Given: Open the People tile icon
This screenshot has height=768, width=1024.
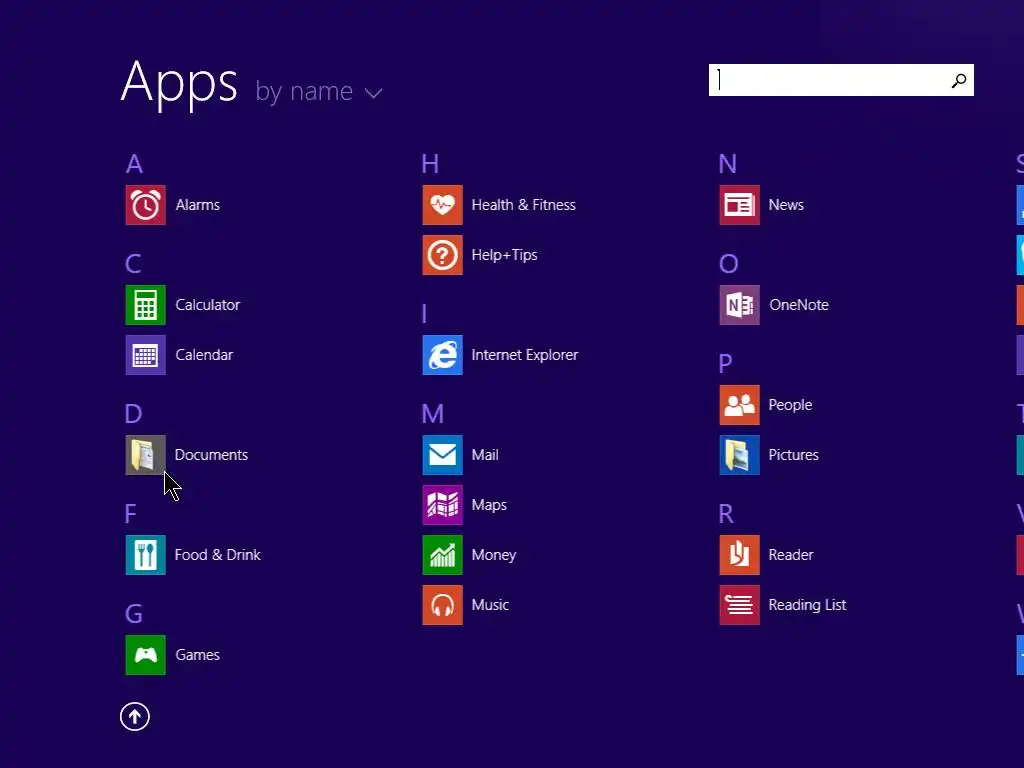Looking at the screenshot, I should 739,405.
